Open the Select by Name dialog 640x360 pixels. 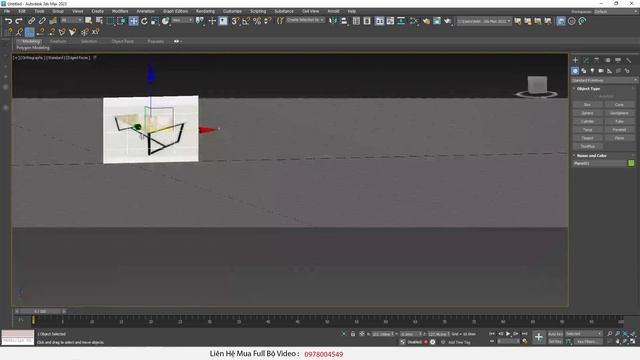[99, 20]
